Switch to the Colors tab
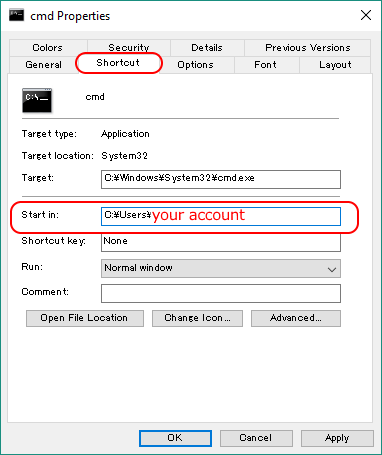 click(x=48, y=48)
